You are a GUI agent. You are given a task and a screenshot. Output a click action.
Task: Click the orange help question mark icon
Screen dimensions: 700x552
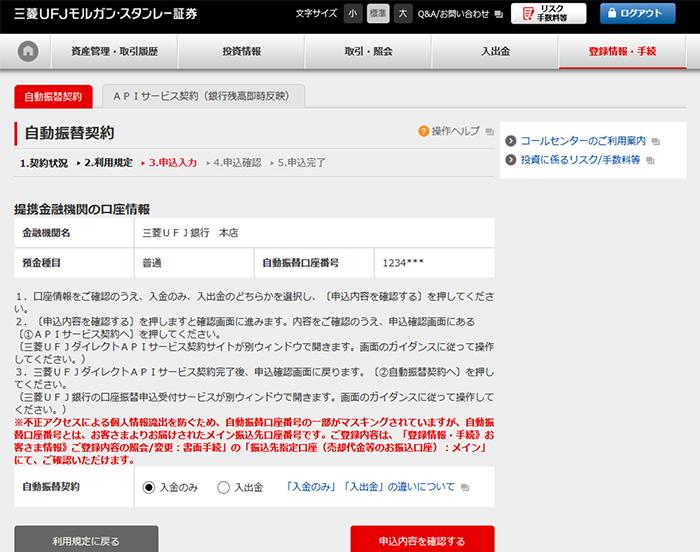pos(424,131)
